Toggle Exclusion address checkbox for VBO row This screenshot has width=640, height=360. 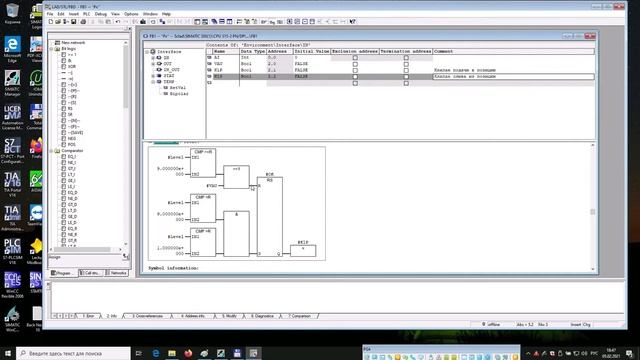click(x=355, y=64)
